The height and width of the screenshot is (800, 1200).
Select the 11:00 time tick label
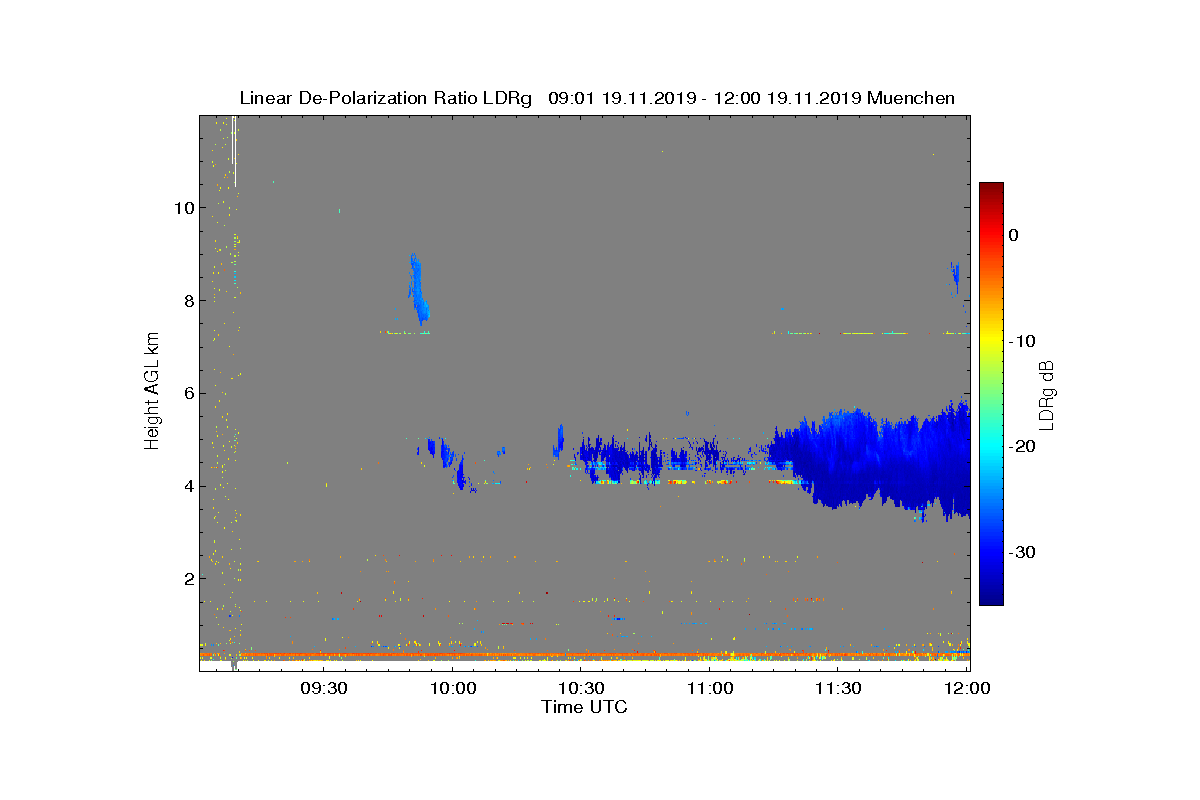click(710, 688)
